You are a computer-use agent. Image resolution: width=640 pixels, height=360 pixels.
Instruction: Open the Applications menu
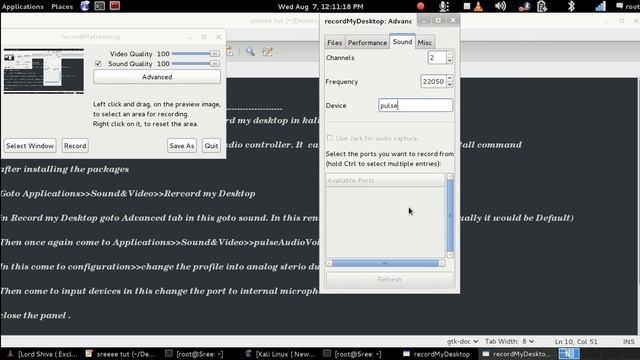pos(23,7)
